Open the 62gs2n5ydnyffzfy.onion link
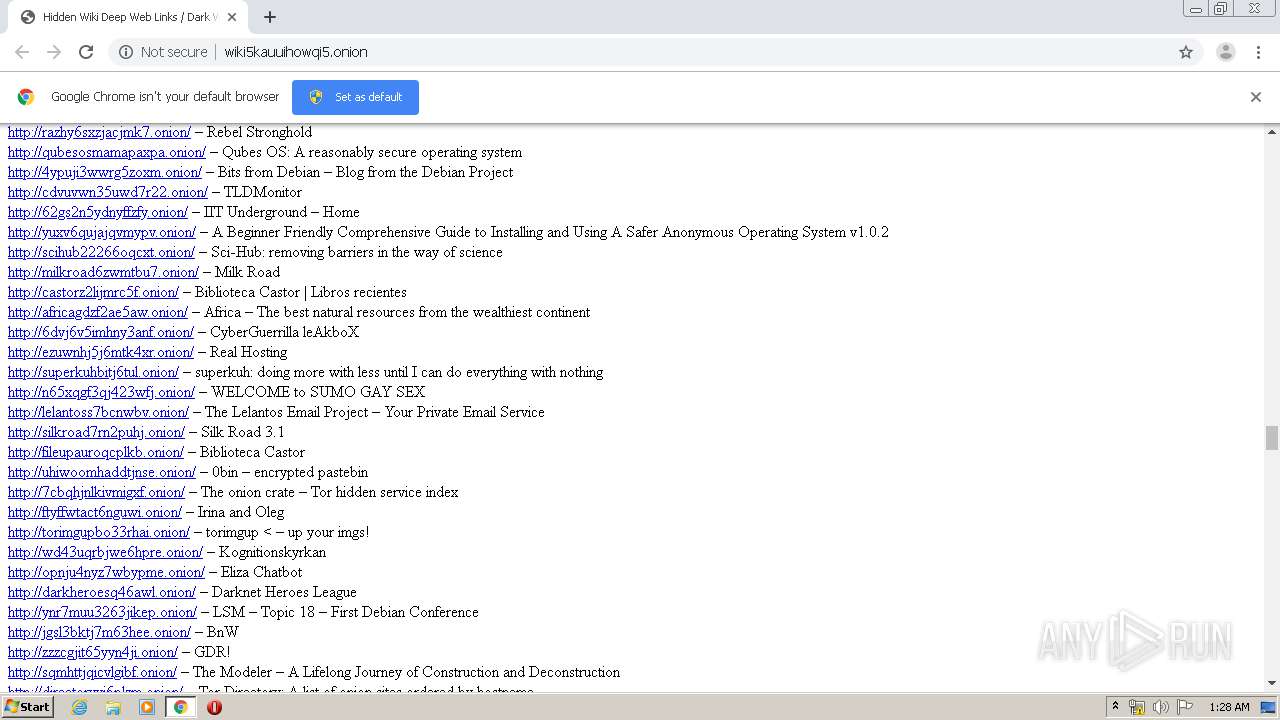The width and height of the screenshot is (1280, 720). (x=98, y=212)
